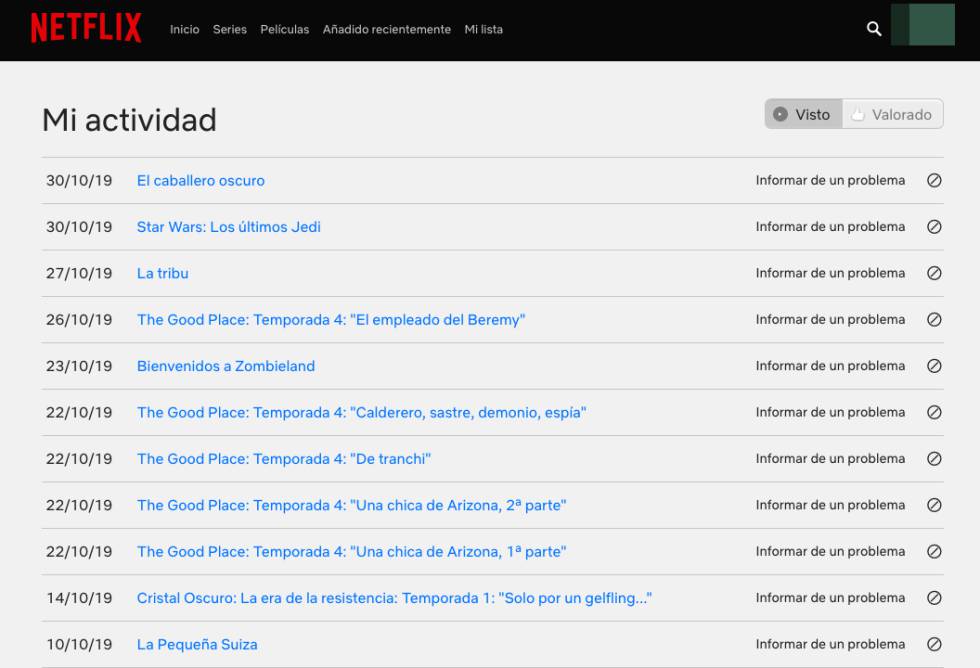980x668 pixels.
Task: Open Star Wars: Los últimos Jedi link
Action: point(229,227)
